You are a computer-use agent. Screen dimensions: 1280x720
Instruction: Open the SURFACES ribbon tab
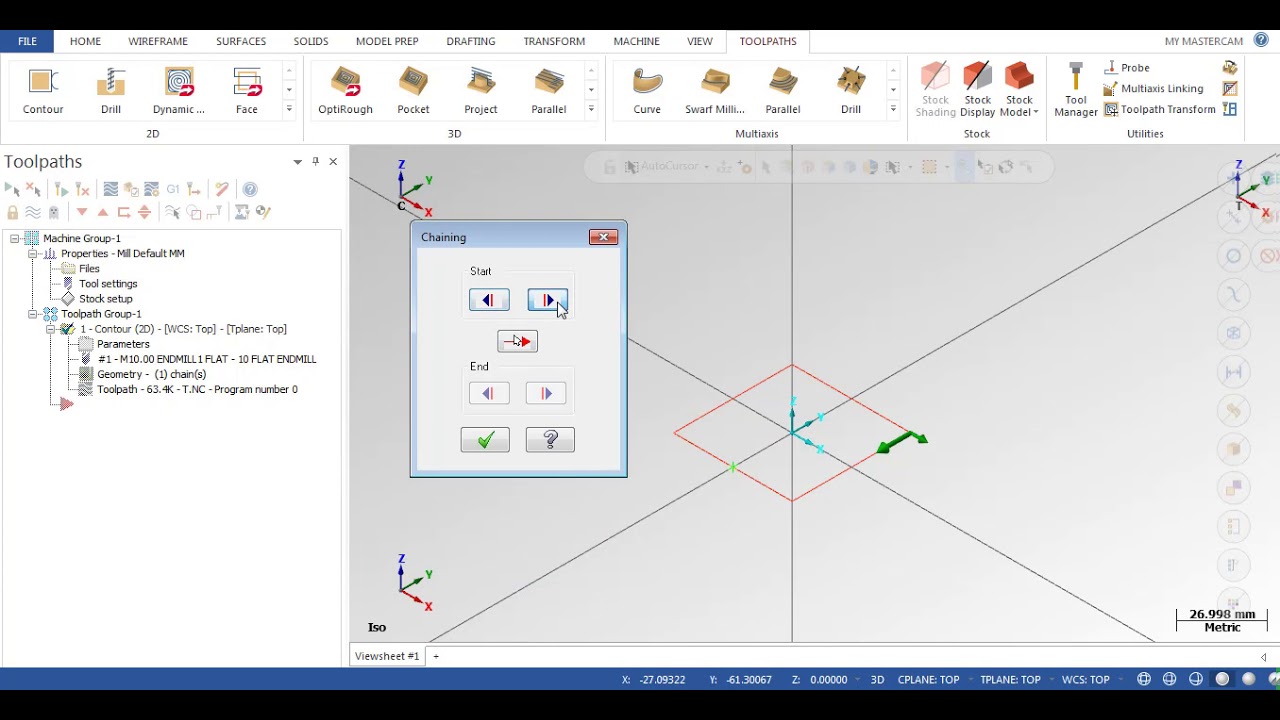(x=241, y=41)
